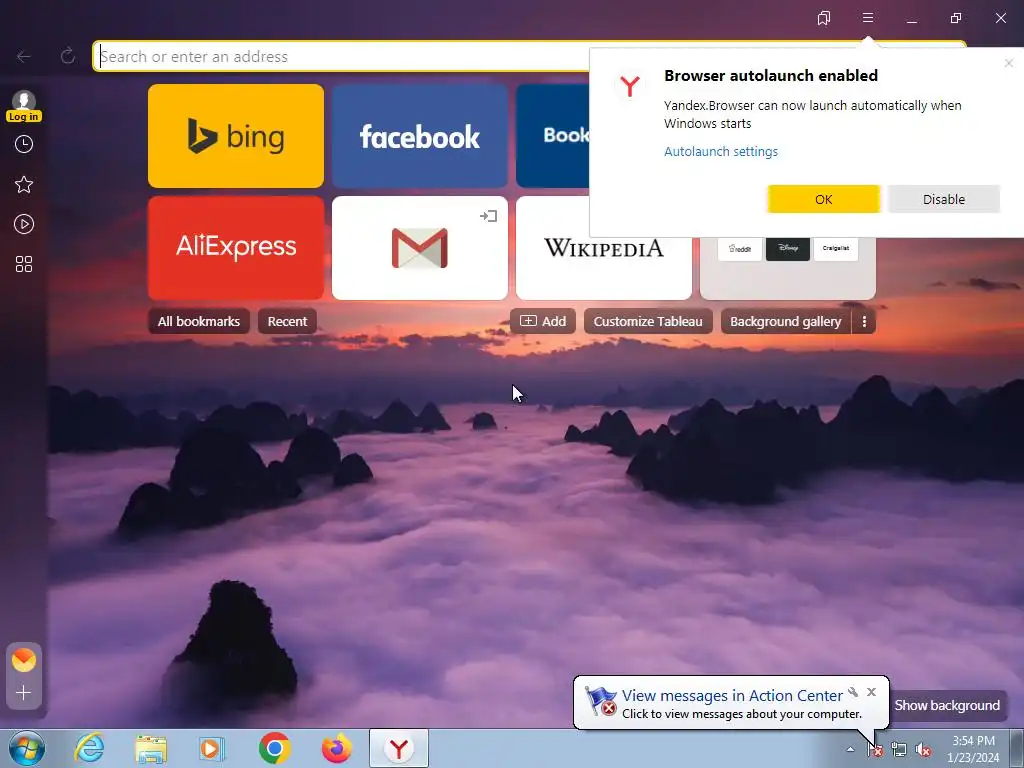Open the Autolaunch settings link
This screenshot has width=1024, height=768.
pos(721,152)
